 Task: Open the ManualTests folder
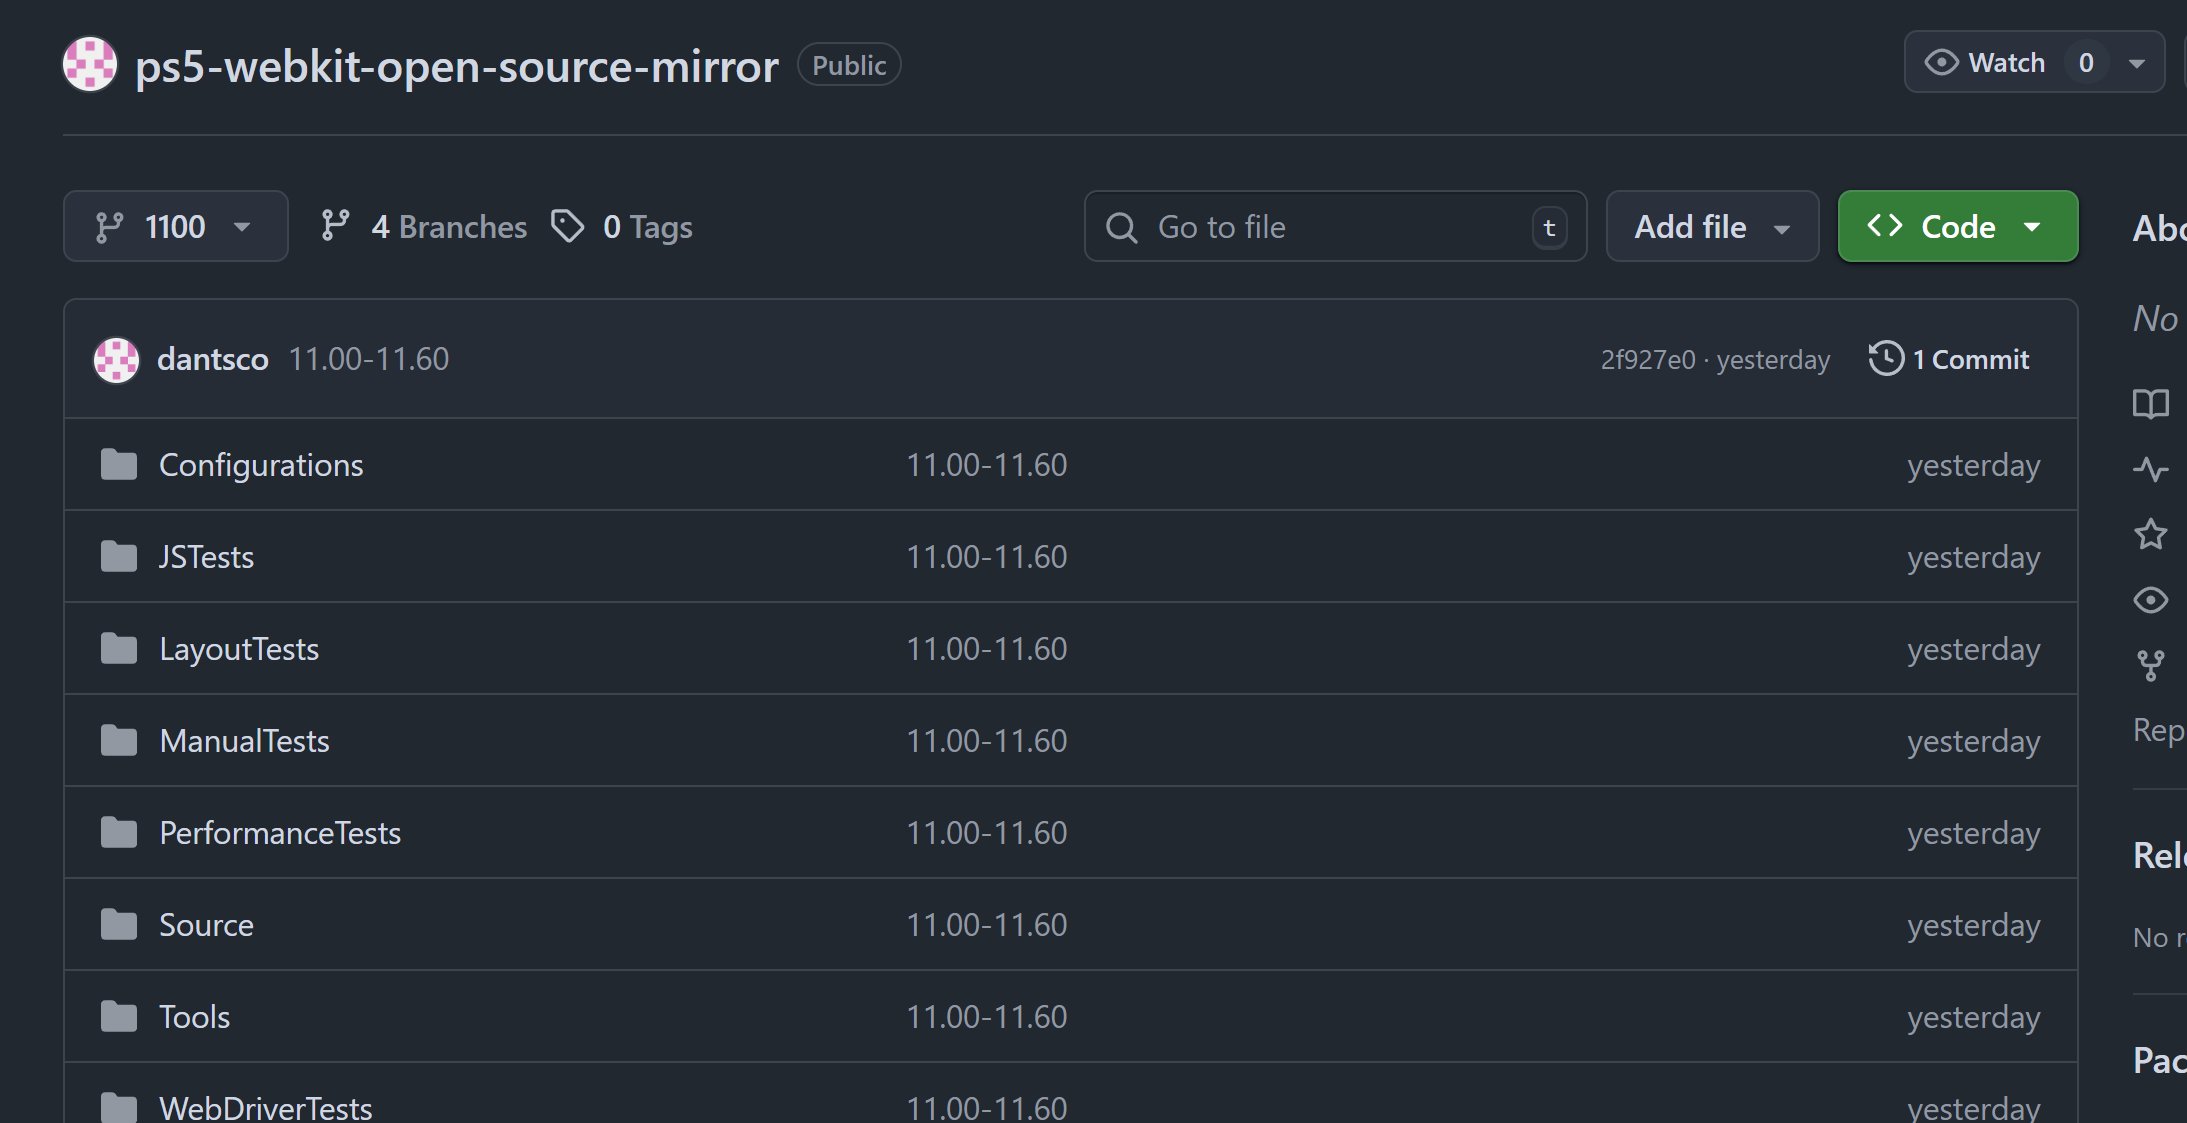point(245,741)
